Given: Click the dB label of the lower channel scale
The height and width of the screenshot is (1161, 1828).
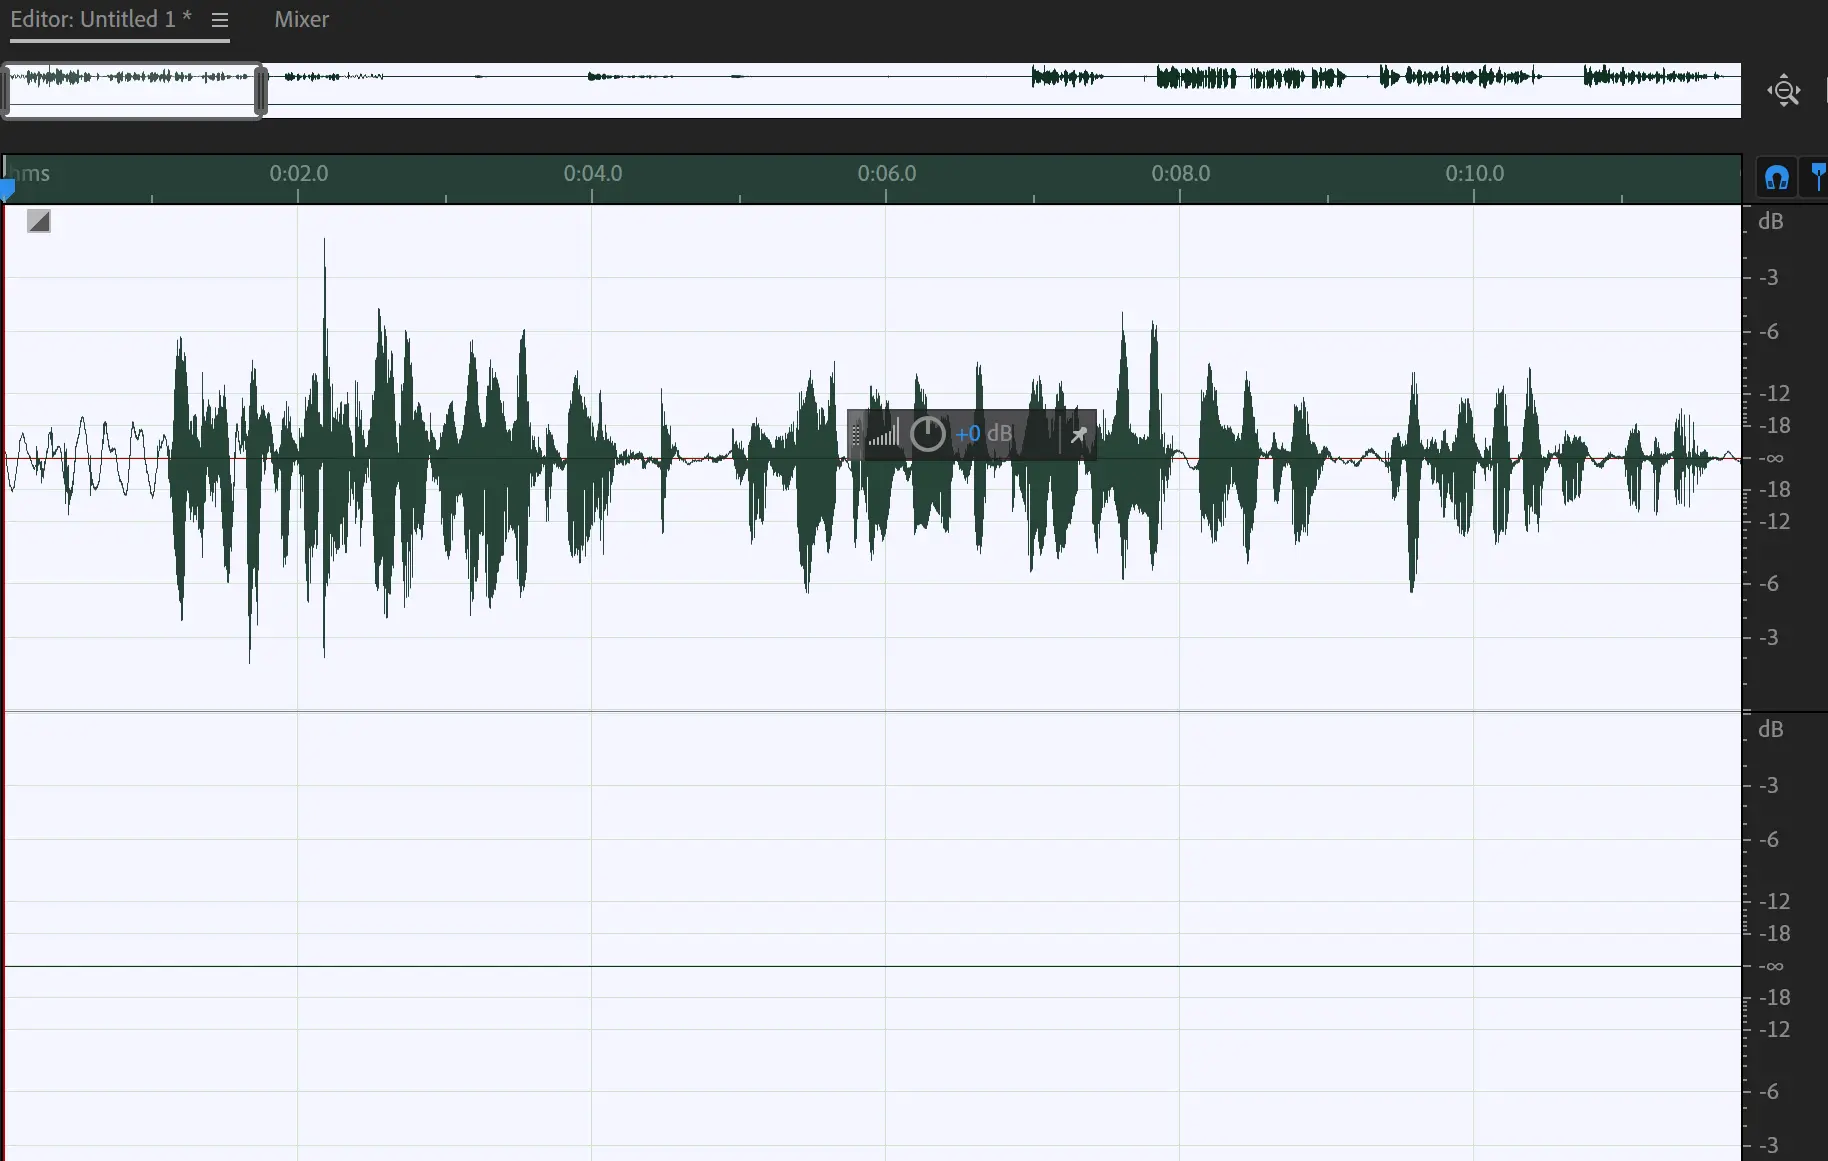Looking at the screenshot, I should coord(1770,729).
